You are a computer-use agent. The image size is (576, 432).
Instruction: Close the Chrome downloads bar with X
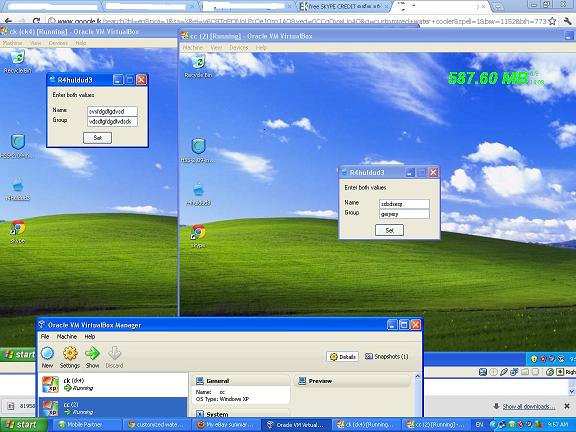click(x=566, y=406)
